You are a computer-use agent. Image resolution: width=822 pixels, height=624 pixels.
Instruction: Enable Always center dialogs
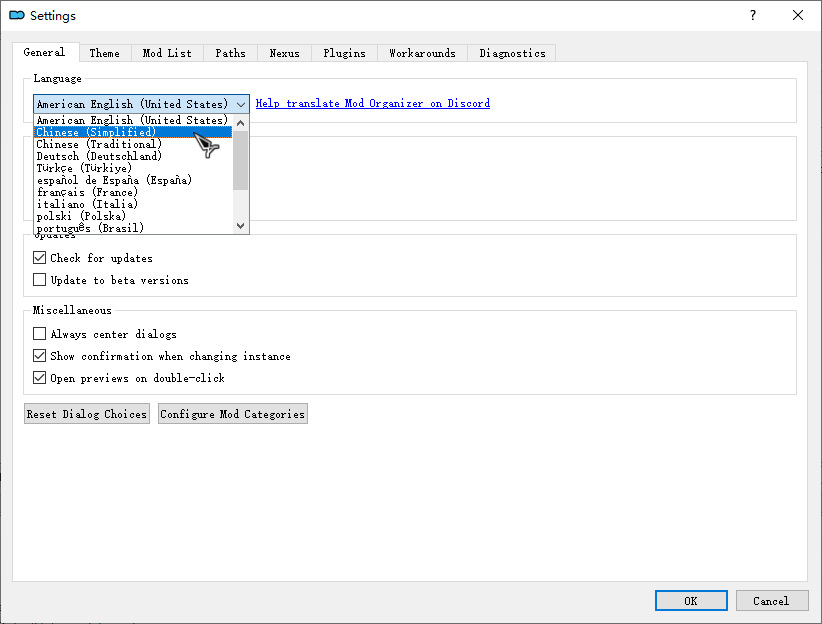[x=104, y=334]
